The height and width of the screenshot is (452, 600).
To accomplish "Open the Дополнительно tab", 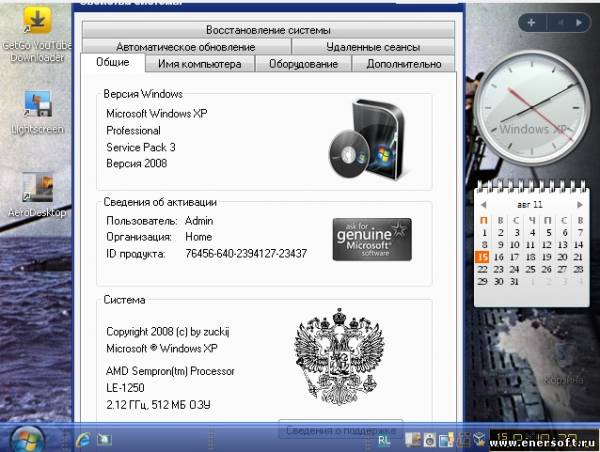I will coord(404,64).
